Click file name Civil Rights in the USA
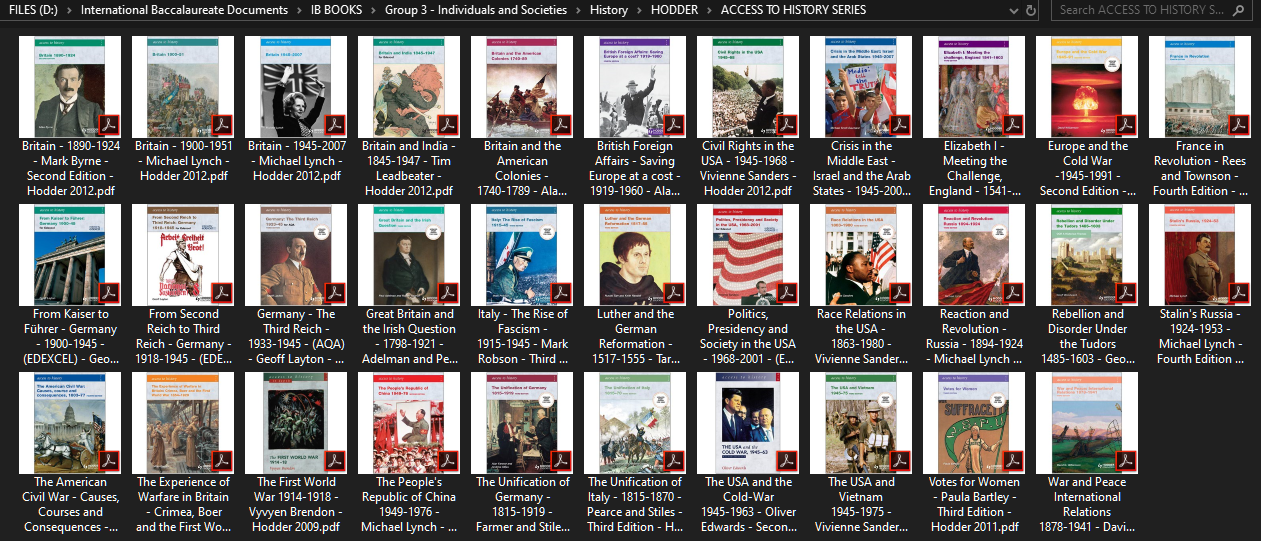This screenshot has width=1261, height=541. [748, 168]
